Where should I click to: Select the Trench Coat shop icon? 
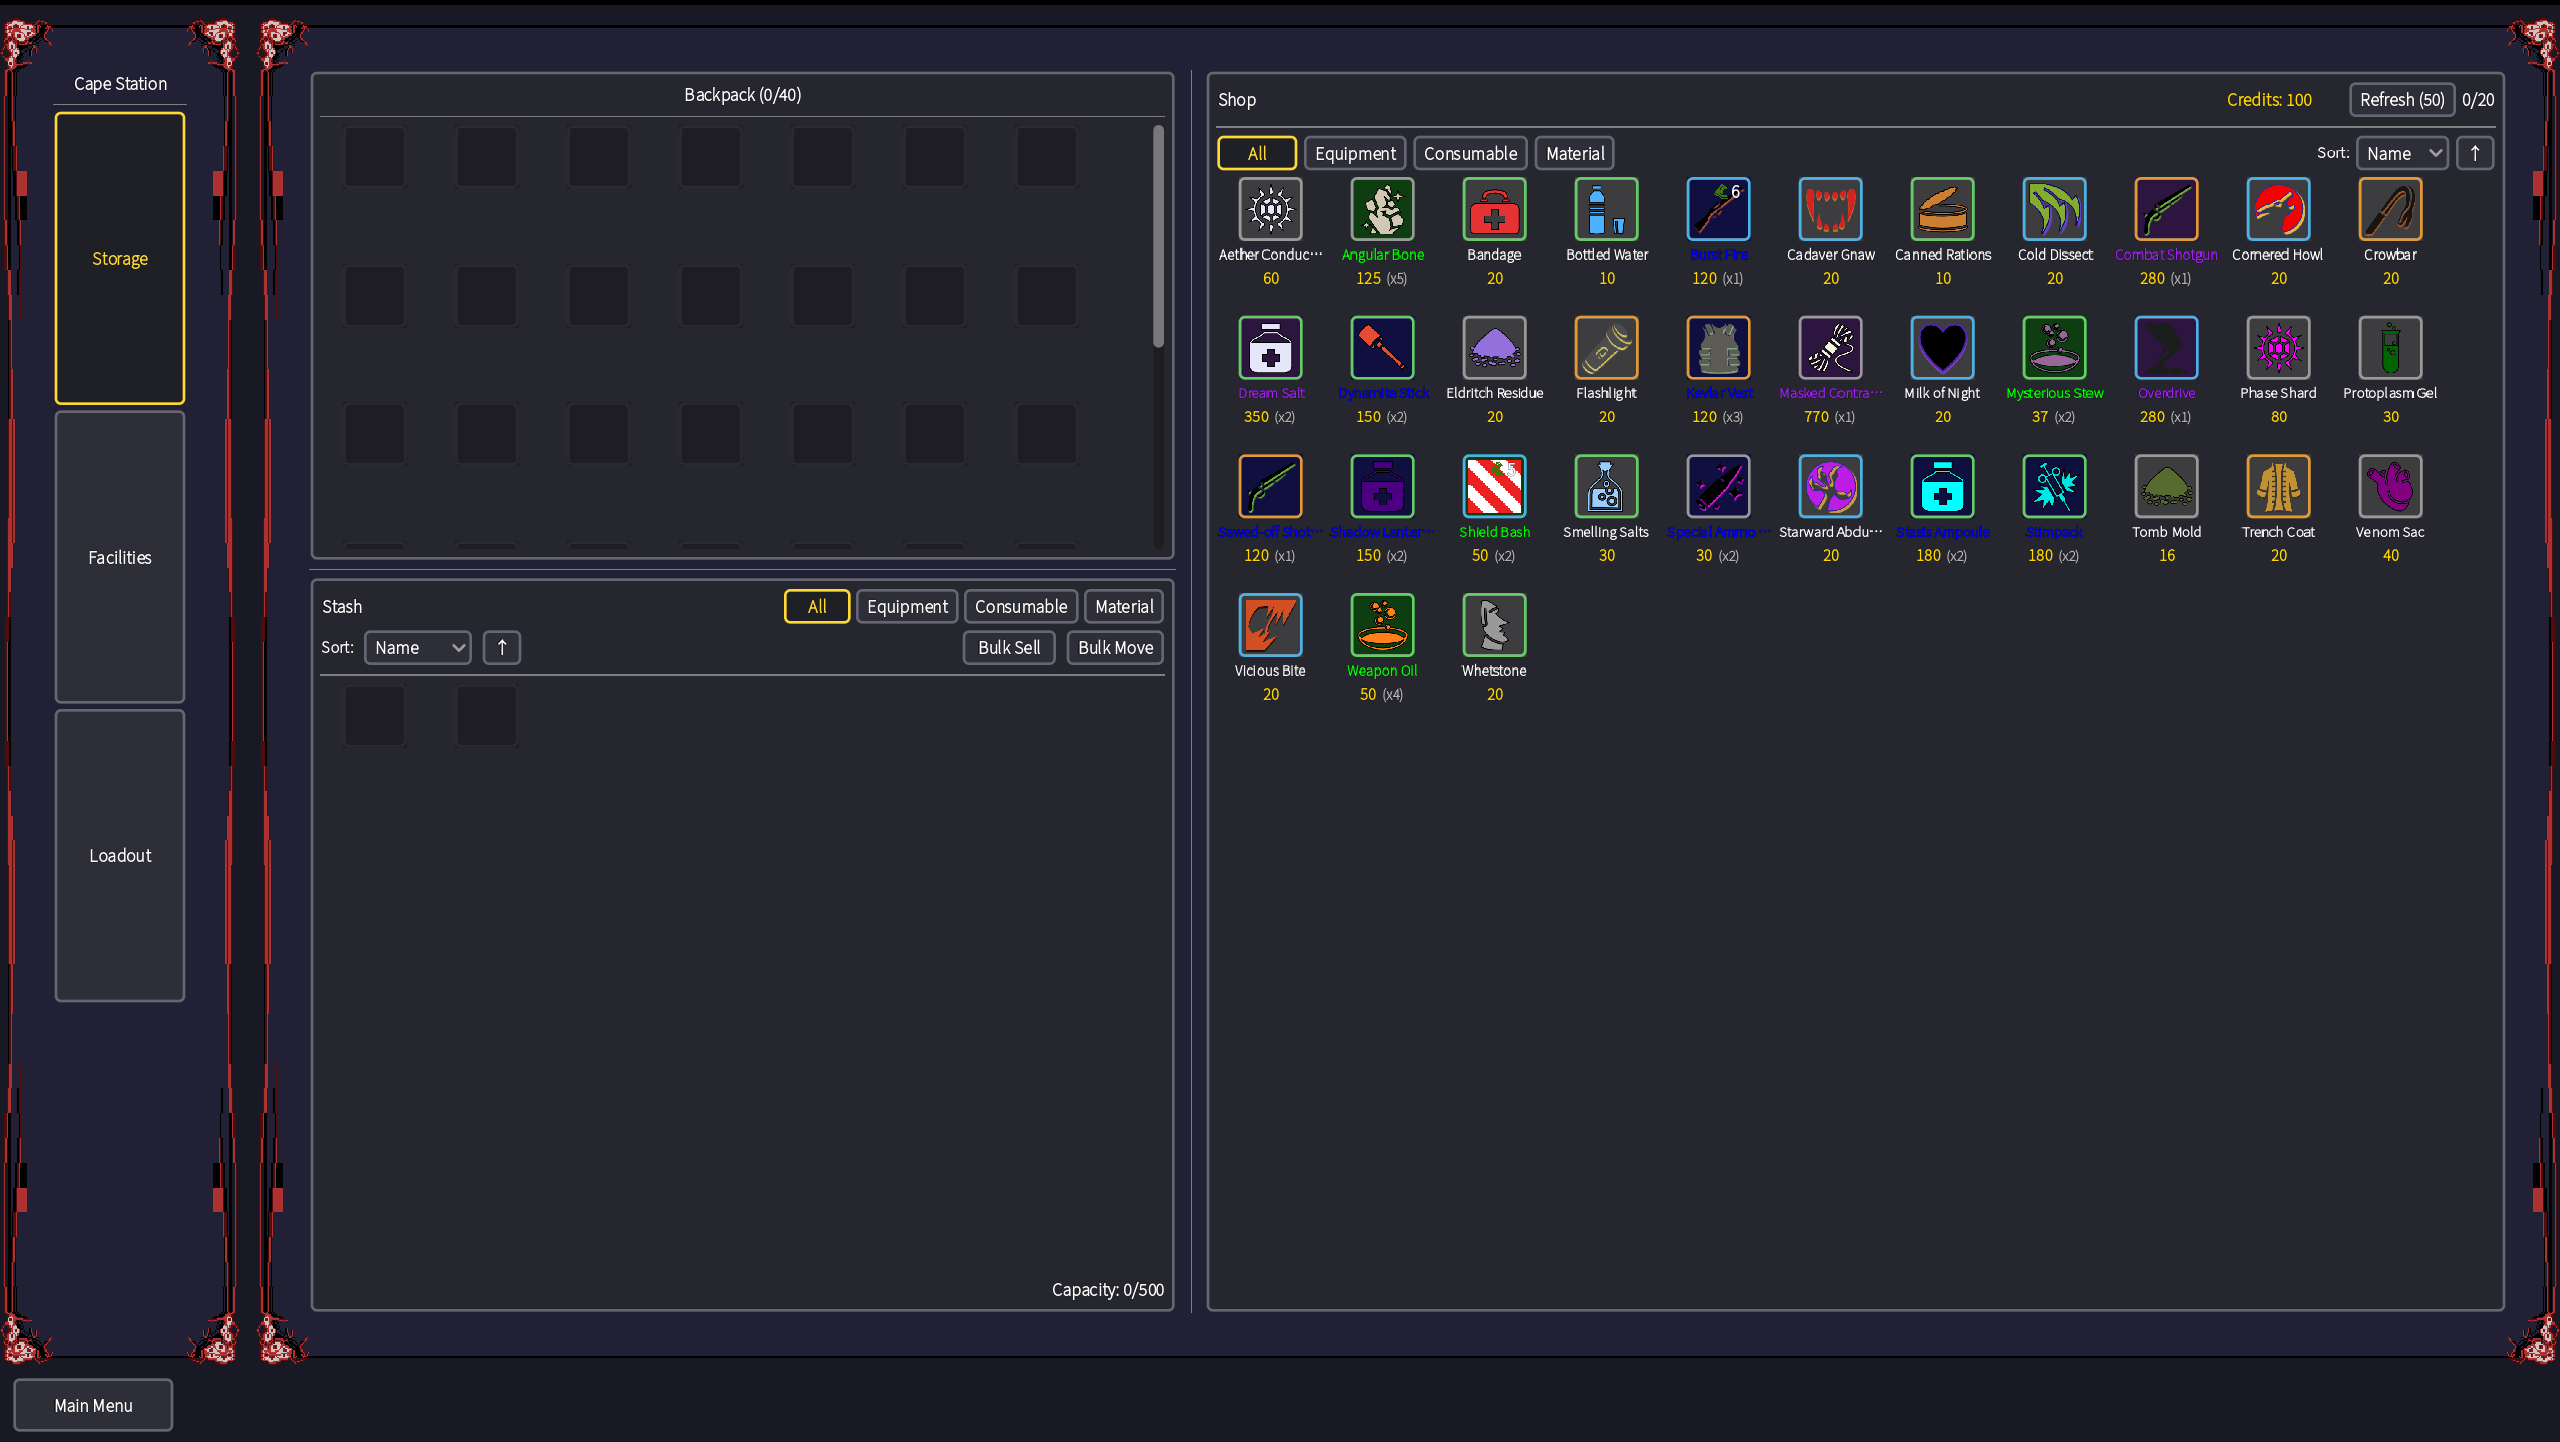tap(2278, 487)
